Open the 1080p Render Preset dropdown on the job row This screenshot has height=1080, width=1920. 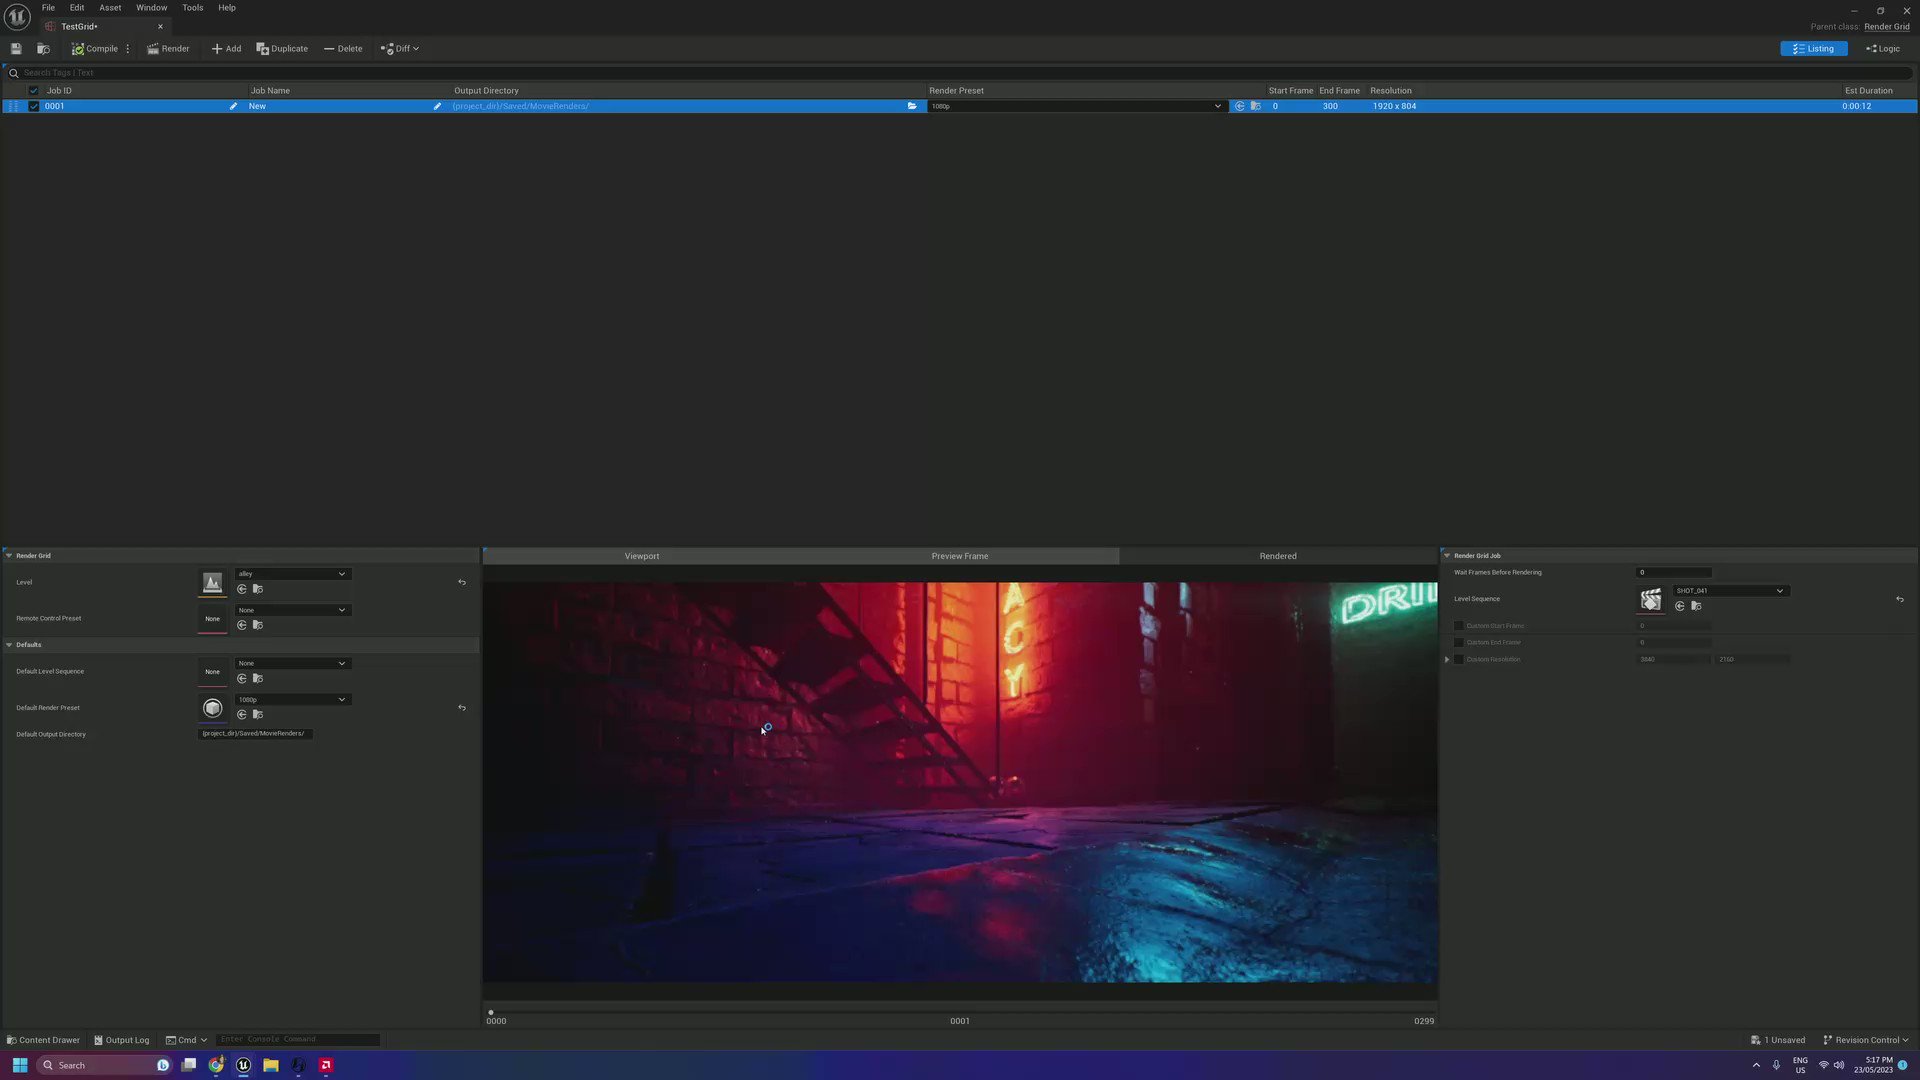1075,106
